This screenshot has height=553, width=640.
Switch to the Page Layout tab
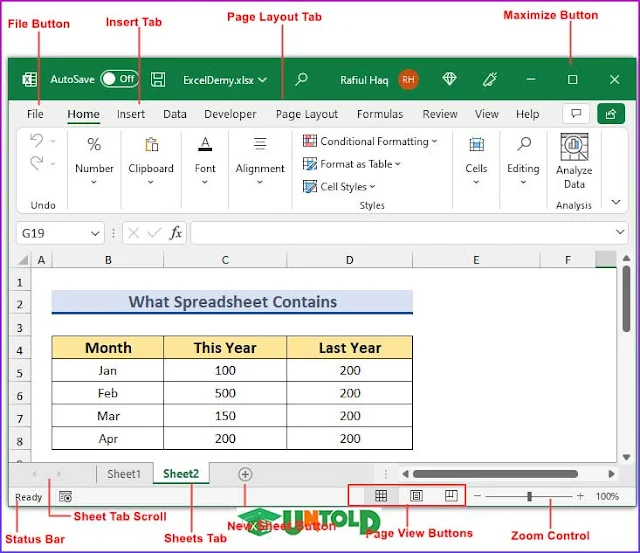coord(307,114)
